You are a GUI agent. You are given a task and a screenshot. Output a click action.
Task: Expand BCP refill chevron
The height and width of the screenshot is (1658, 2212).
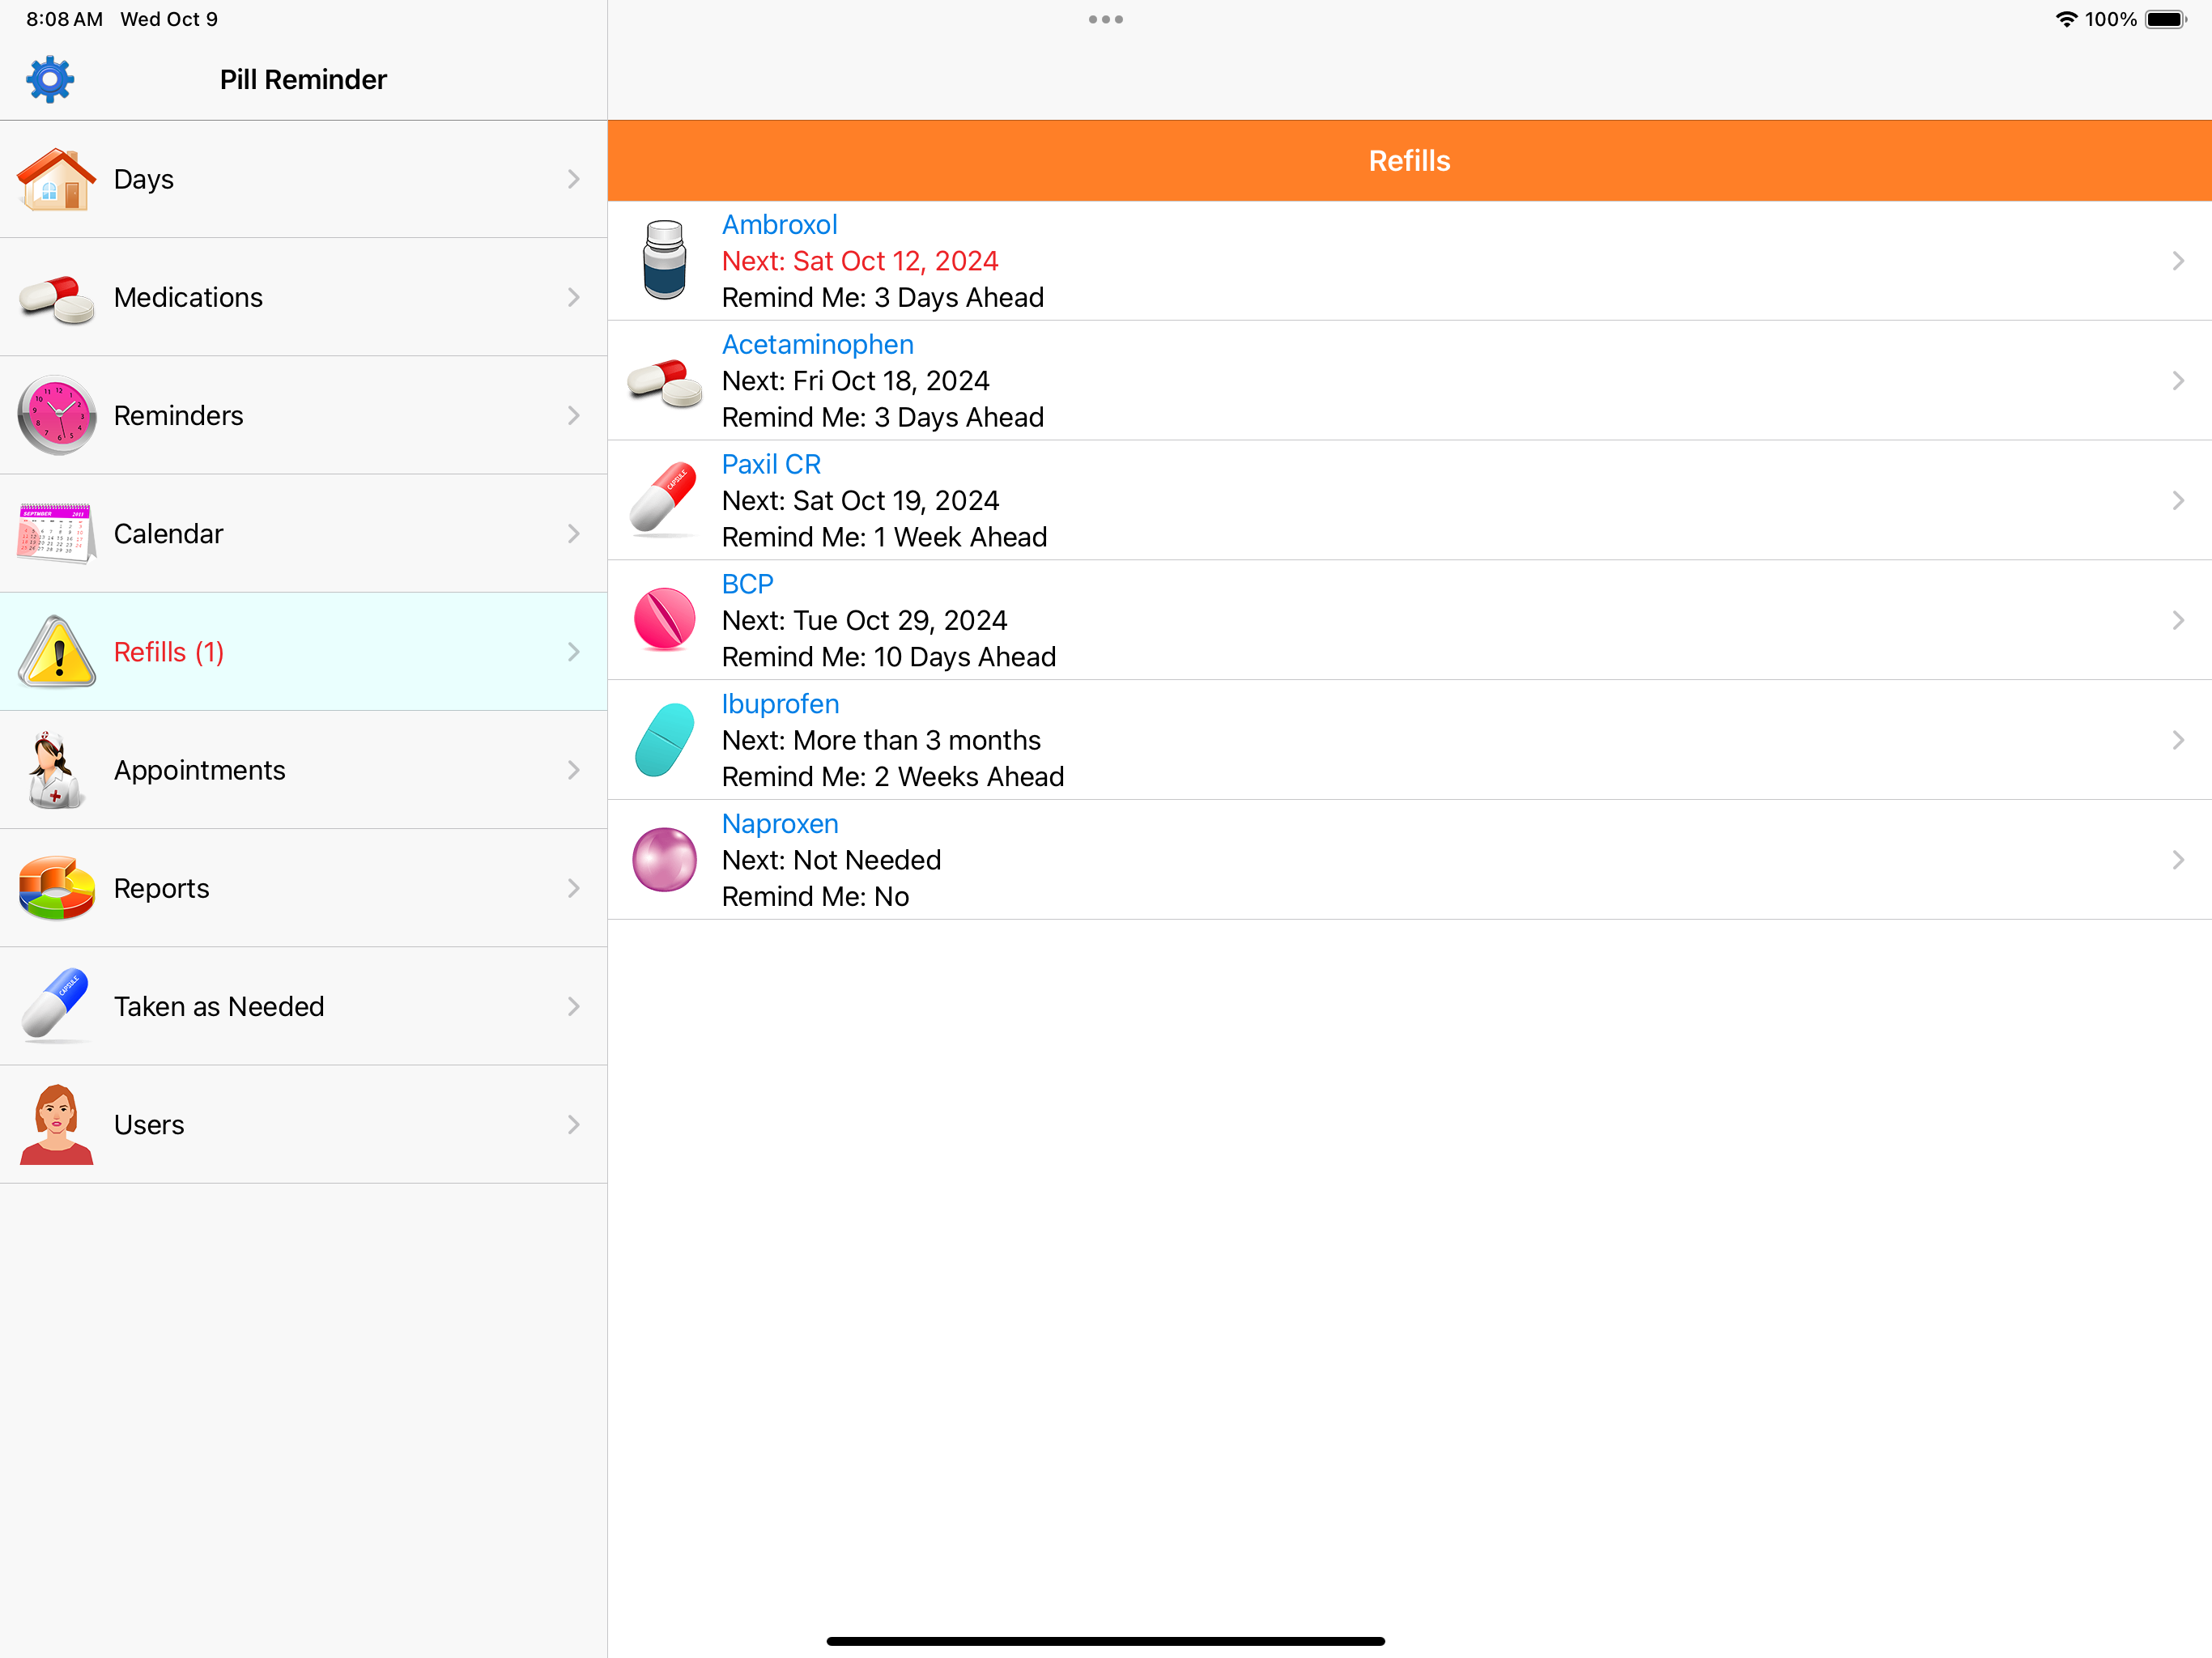click(2178, 620)
